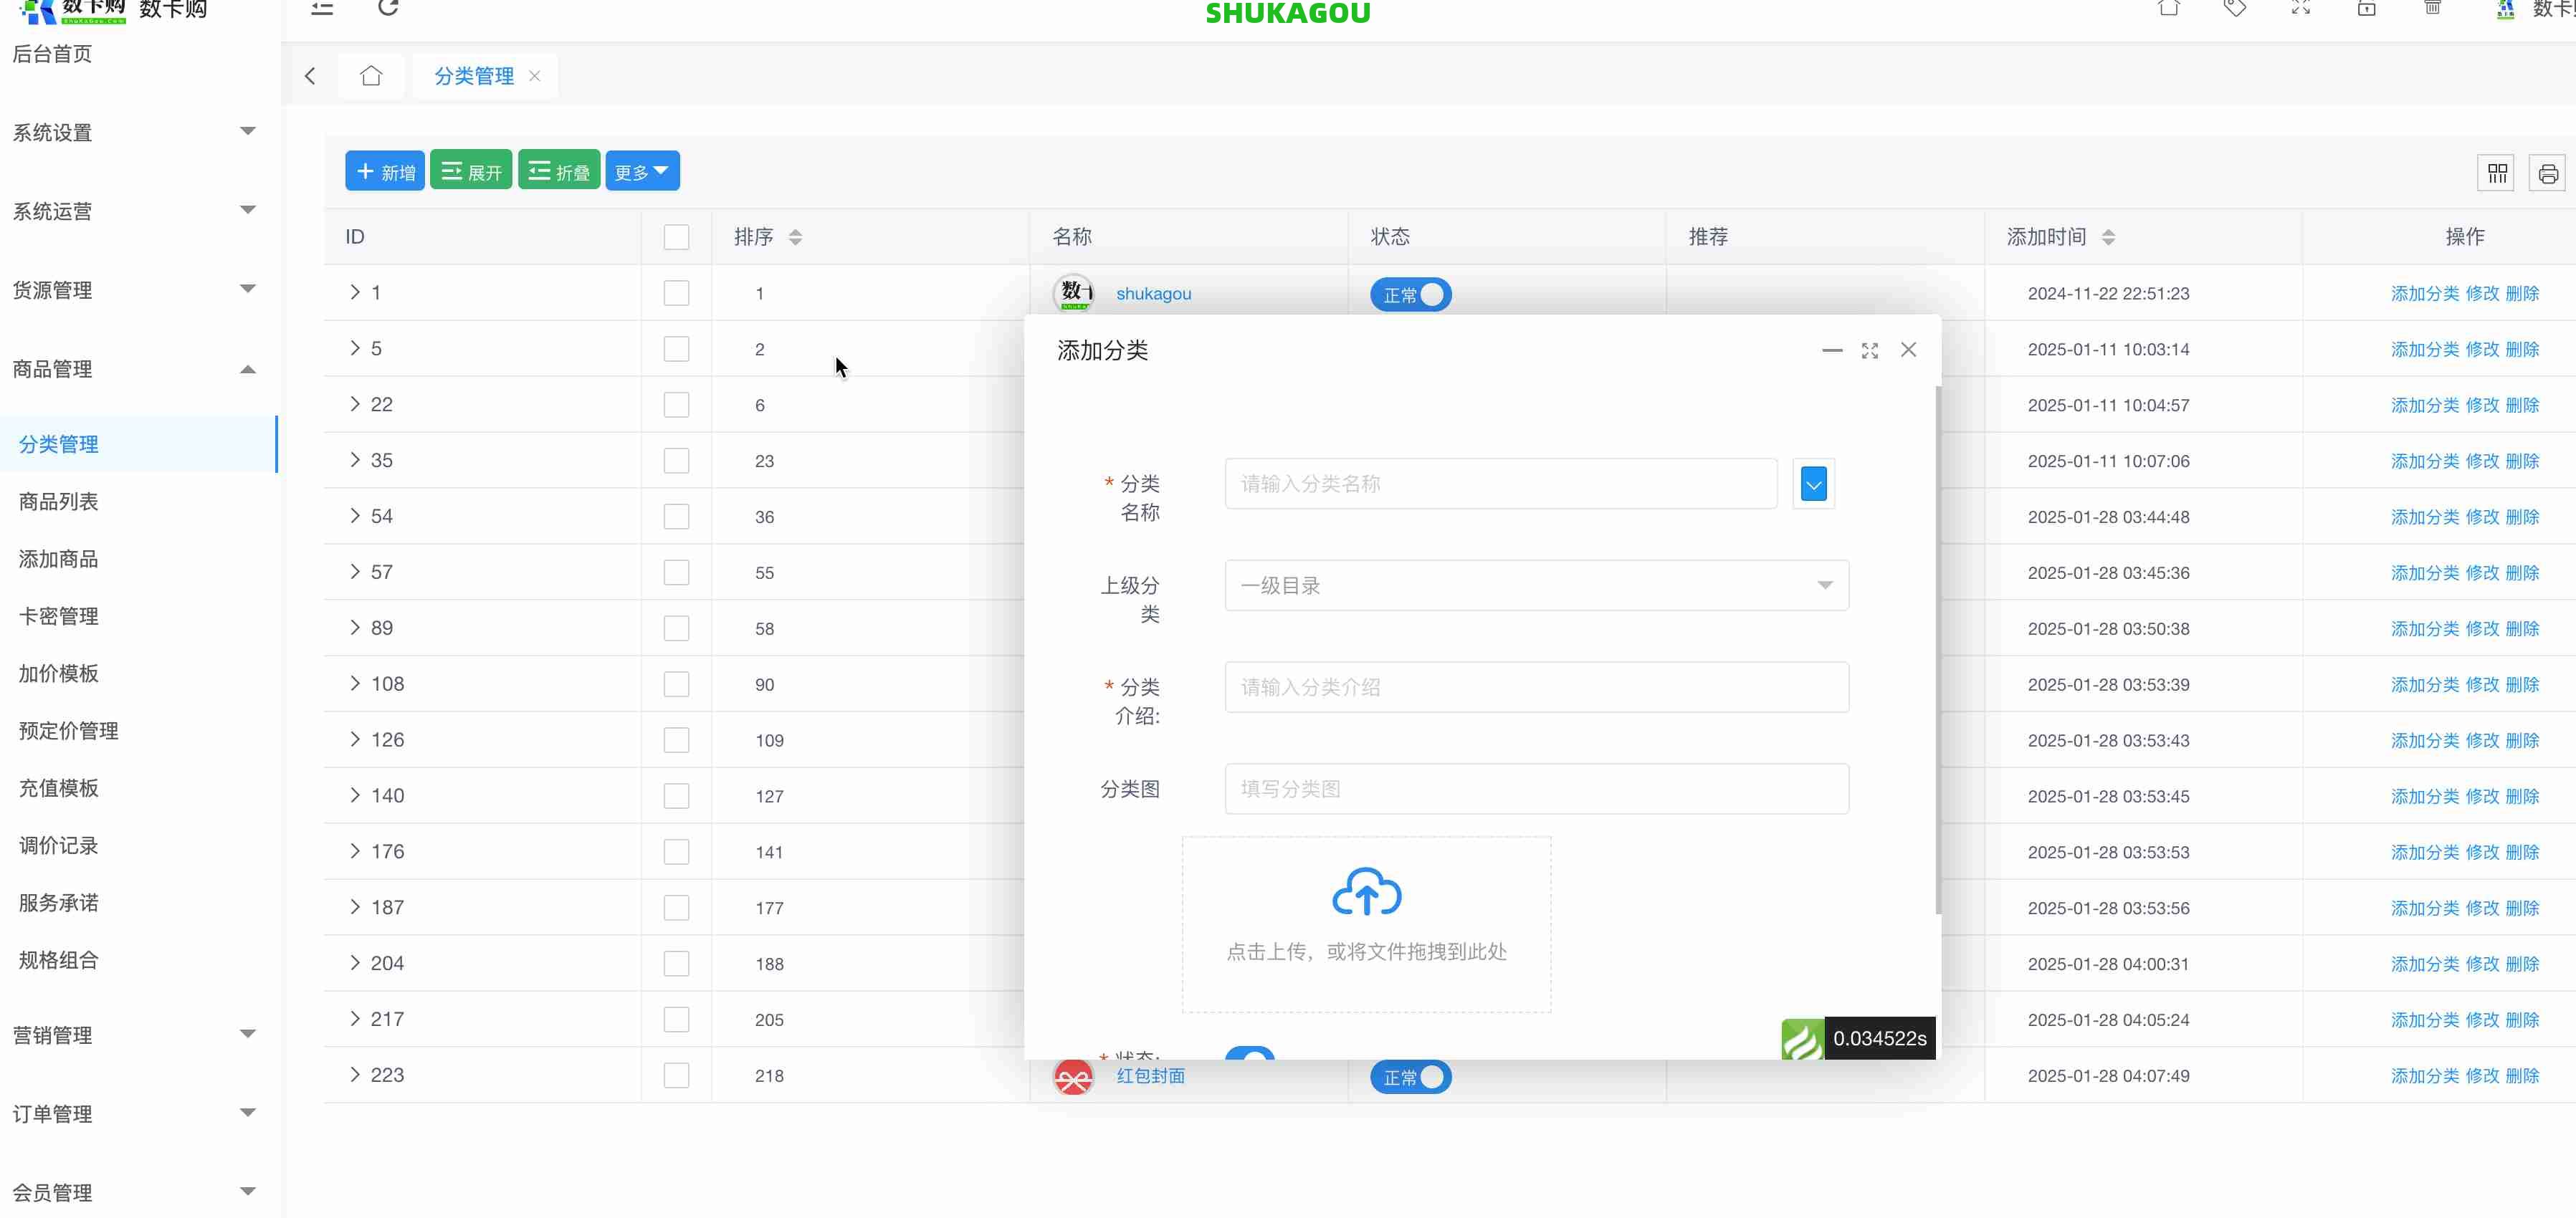This screenshot has height=1218, width=2576.
Task: Check the select-all checkbox in table header
Action: (676, 237)
